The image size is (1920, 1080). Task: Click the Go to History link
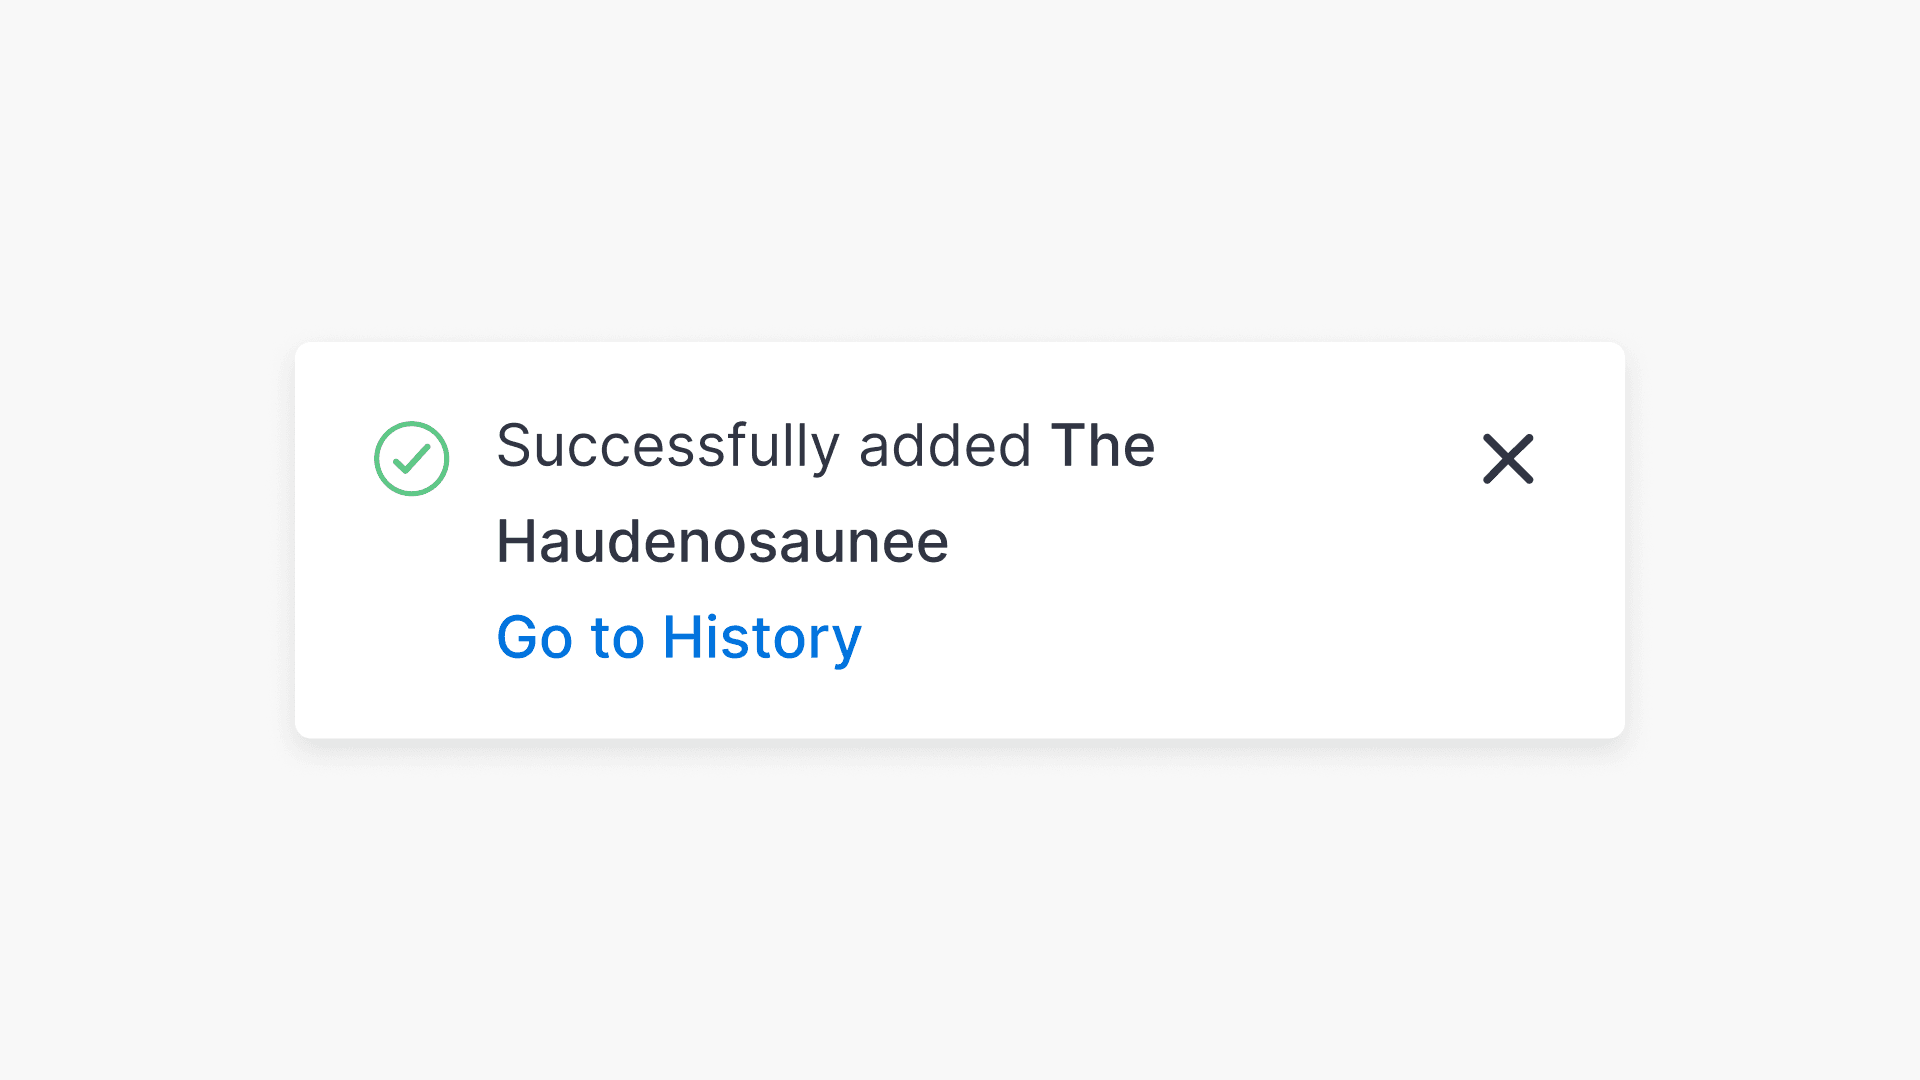(678, 637)
